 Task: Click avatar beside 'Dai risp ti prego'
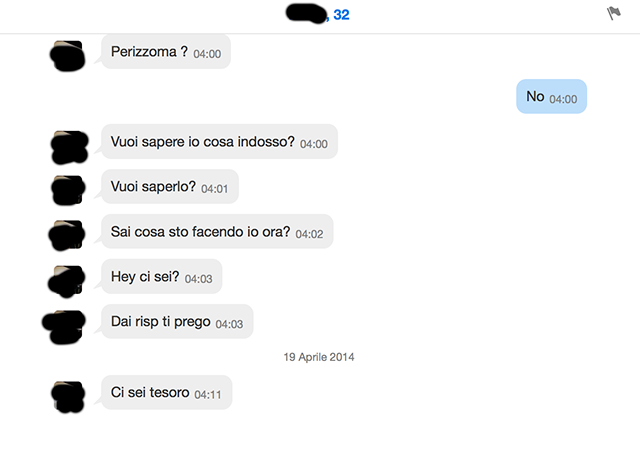click(64, 327)
